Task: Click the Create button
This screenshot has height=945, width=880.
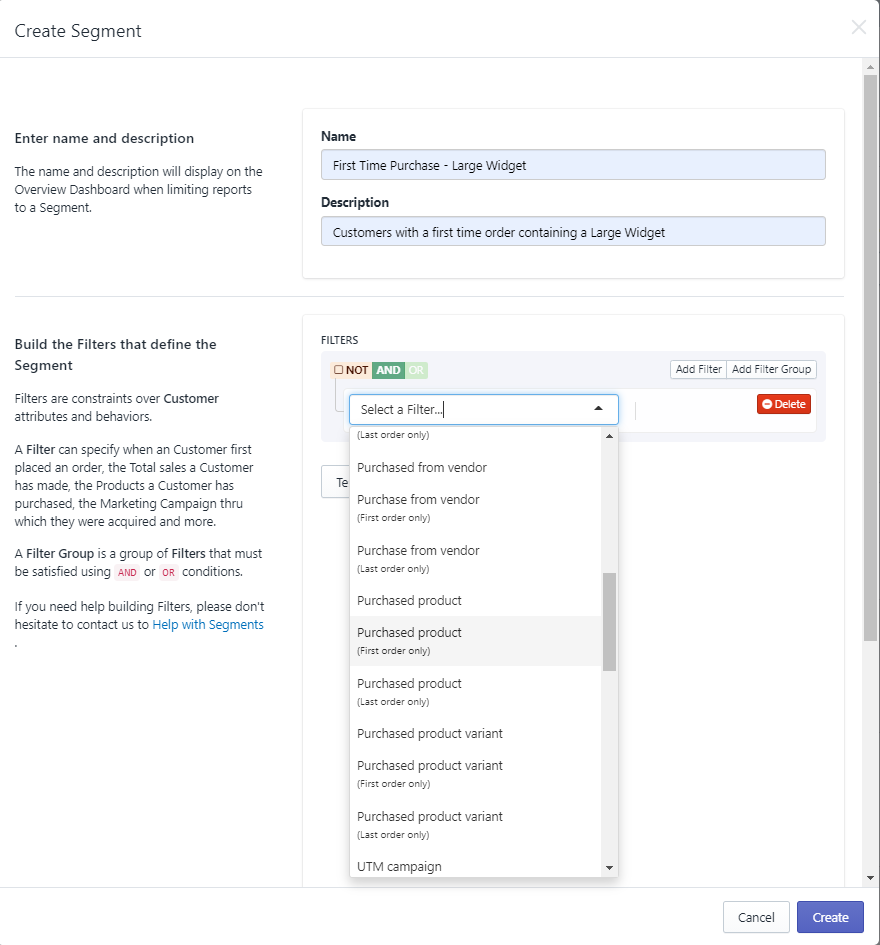Action: click(830, 917)
